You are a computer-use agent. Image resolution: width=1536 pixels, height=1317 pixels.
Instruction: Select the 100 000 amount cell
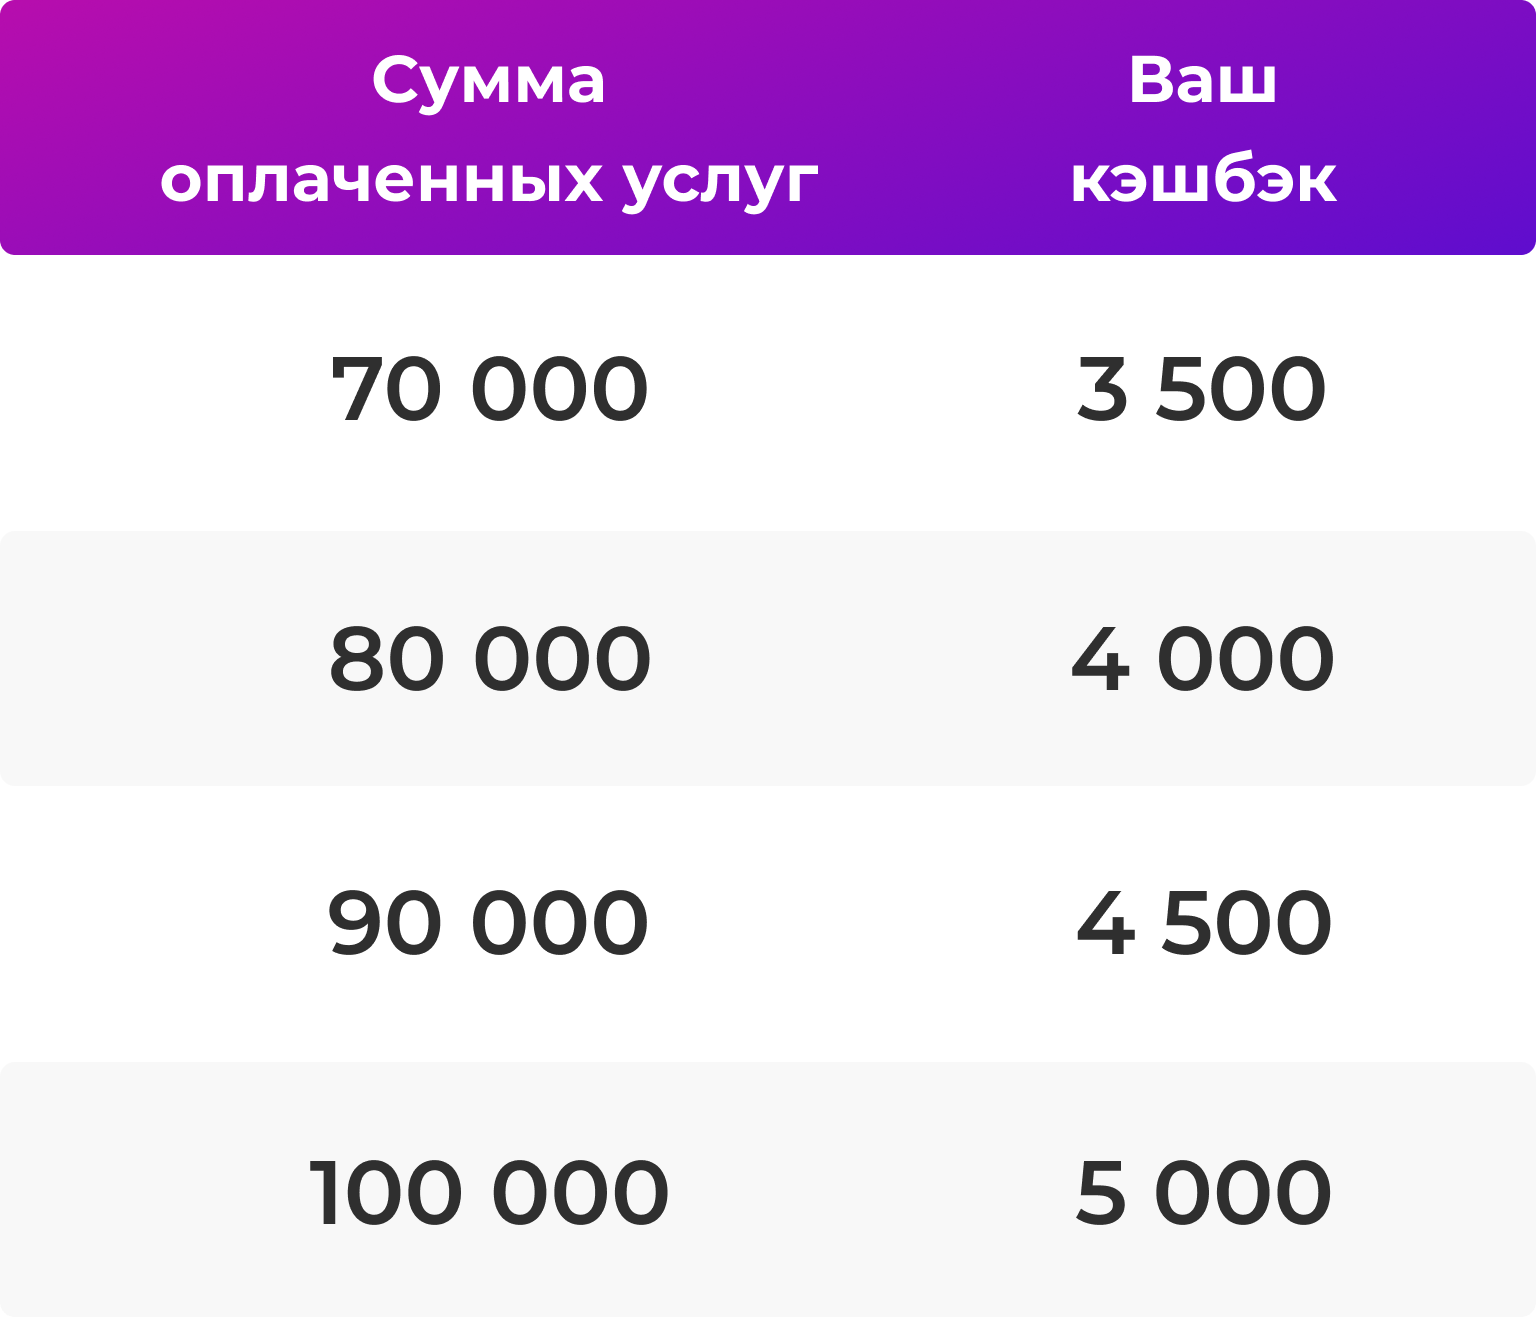489,1193
